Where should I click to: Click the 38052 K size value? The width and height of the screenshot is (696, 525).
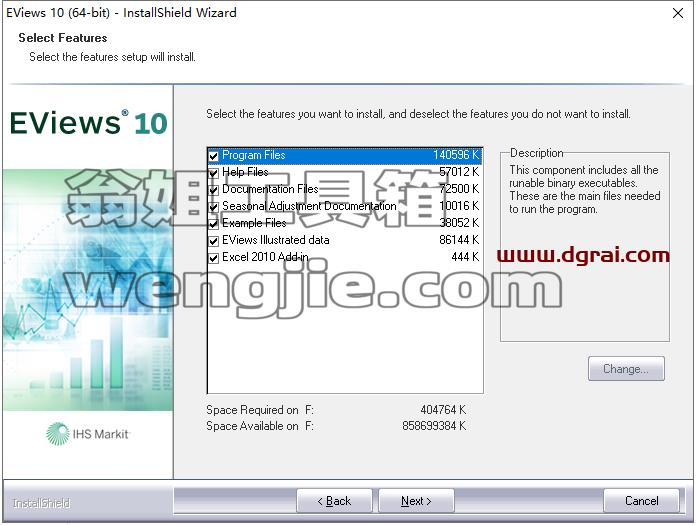[459, 223]
